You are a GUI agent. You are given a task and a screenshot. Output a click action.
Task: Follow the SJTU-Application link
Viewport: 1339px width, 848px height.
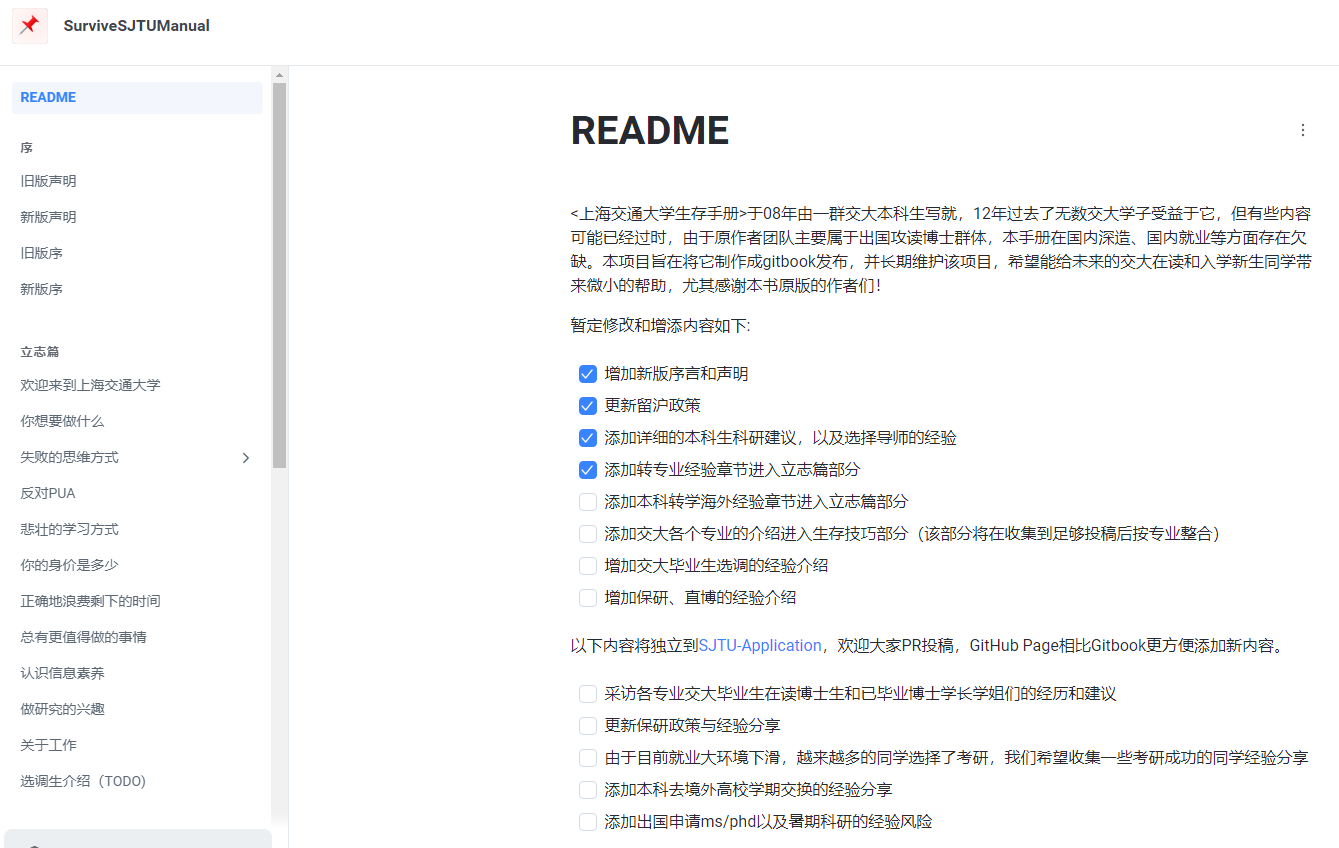[760, 646]
